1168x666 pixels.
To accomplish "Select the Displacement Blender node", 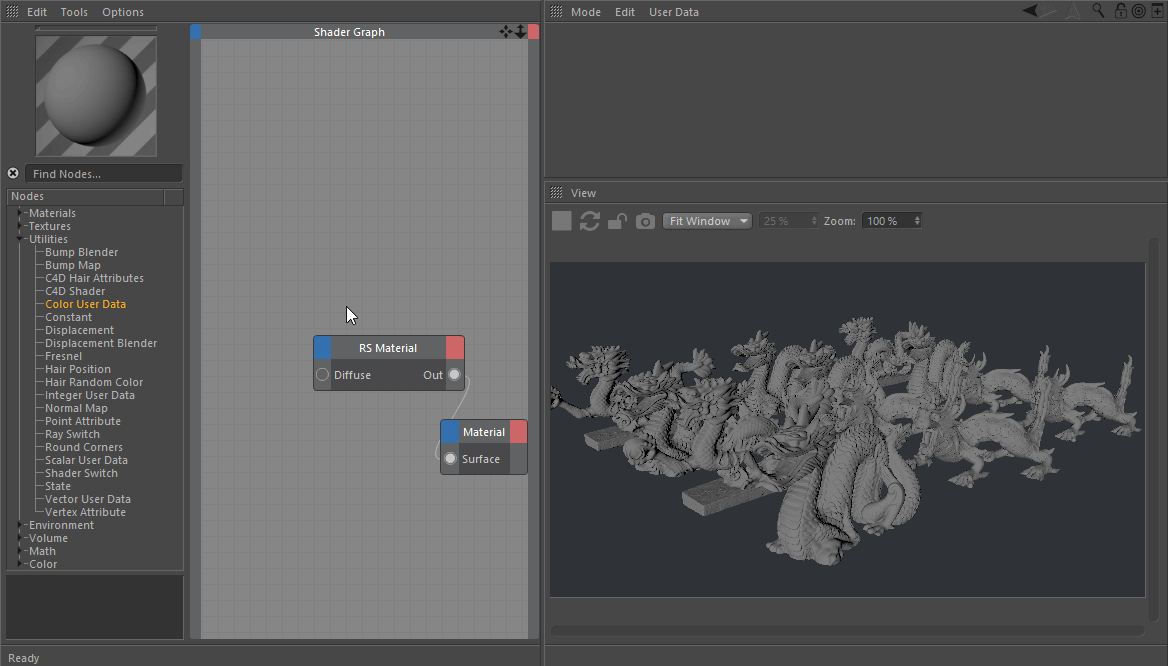I will [x=101, y=343].
